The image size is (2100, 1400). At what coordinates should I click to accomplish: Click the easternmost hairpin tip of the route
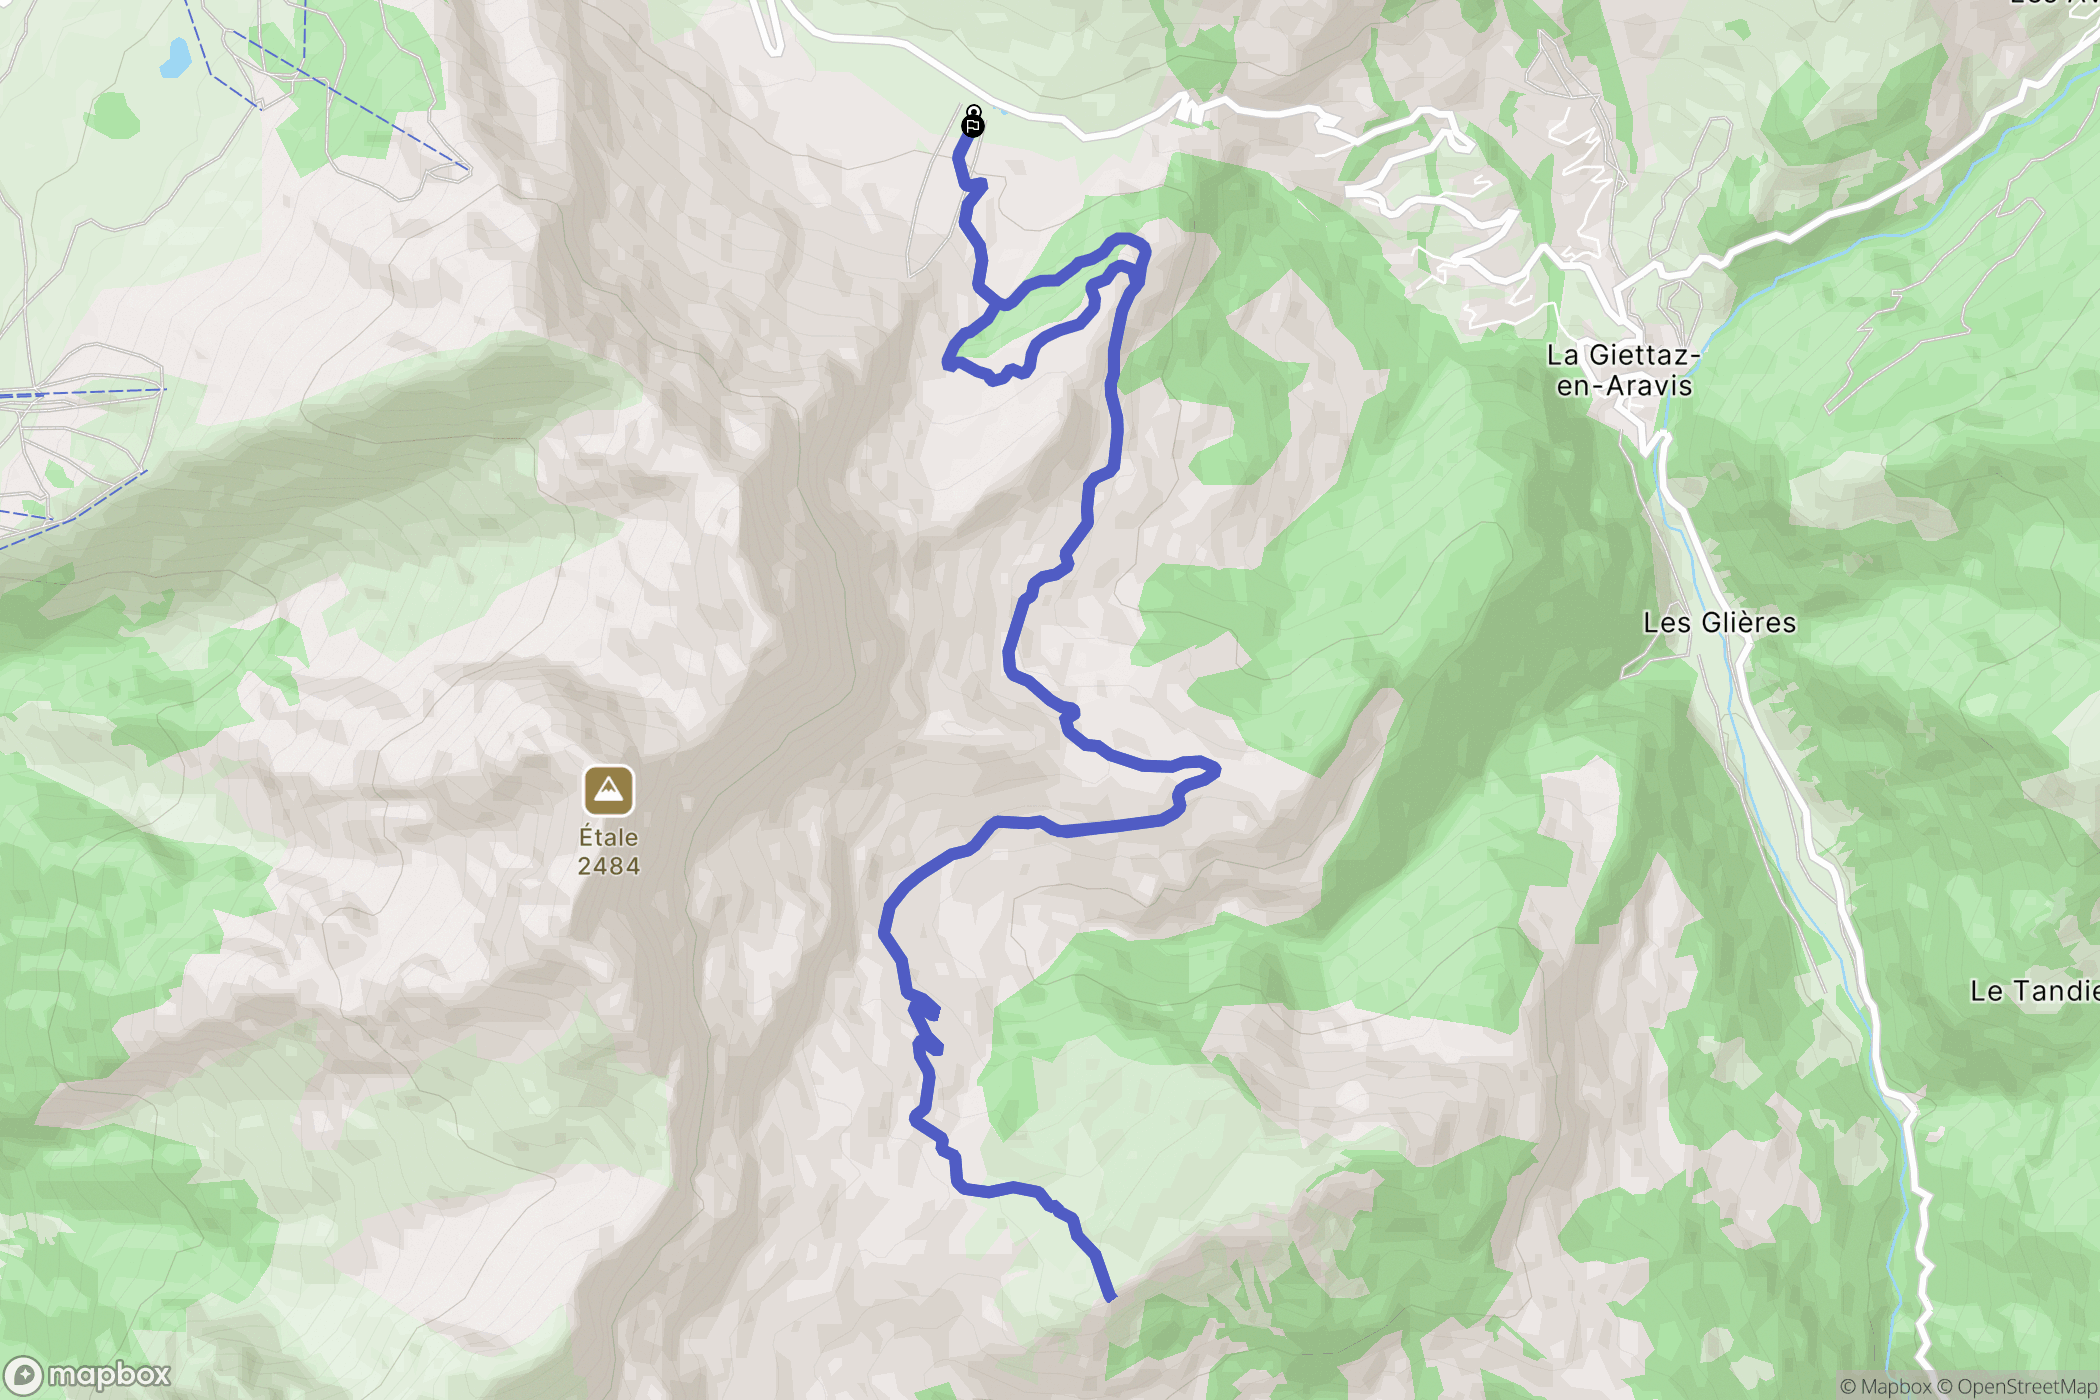click(x=1215, y=769)
